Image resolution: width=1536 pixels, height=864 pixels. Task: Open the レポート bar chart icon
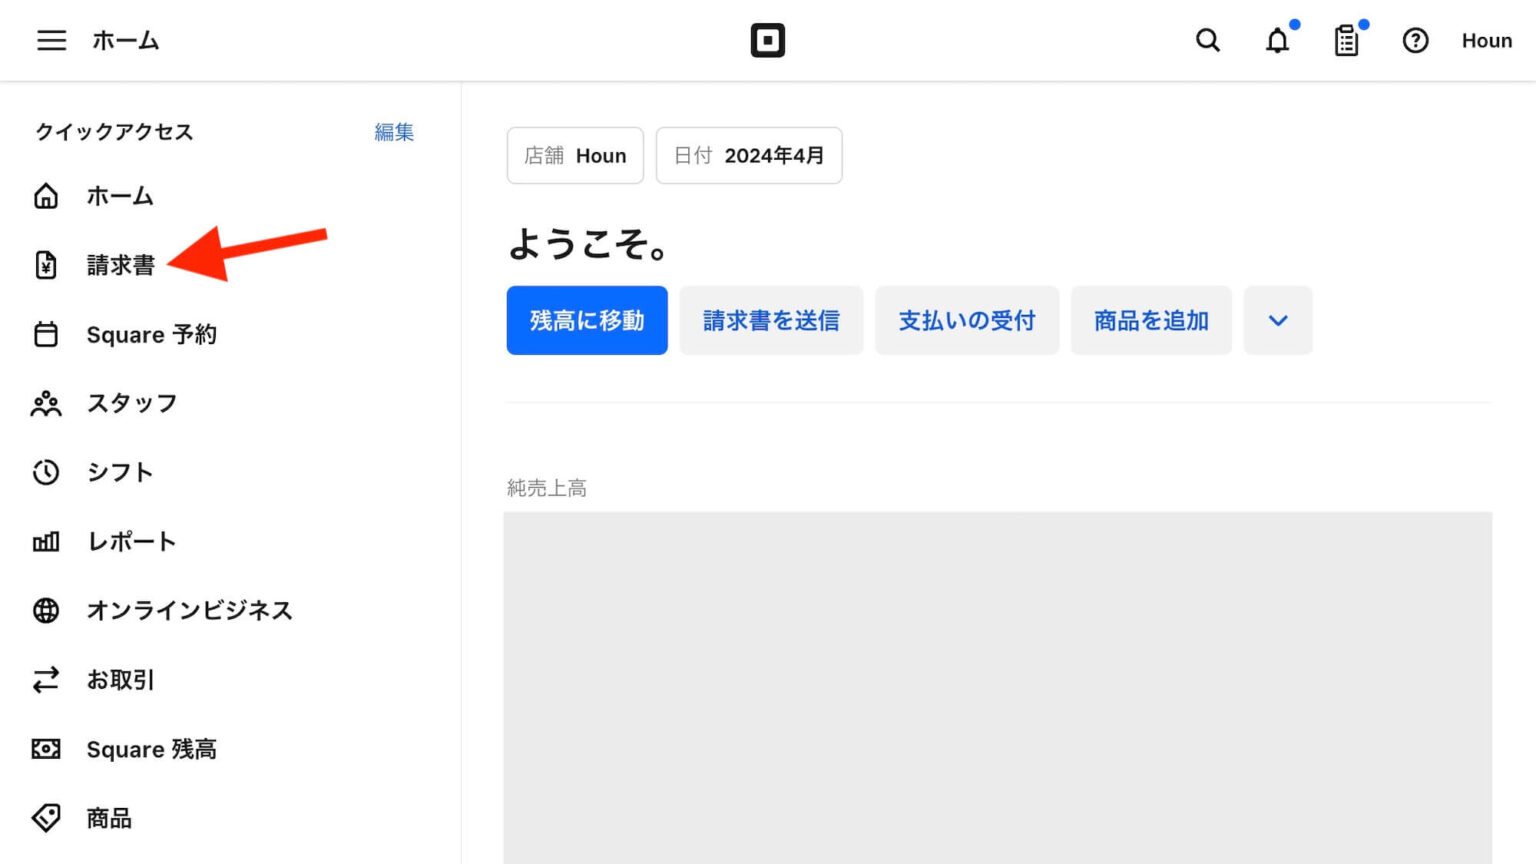(x=46, y=541)
